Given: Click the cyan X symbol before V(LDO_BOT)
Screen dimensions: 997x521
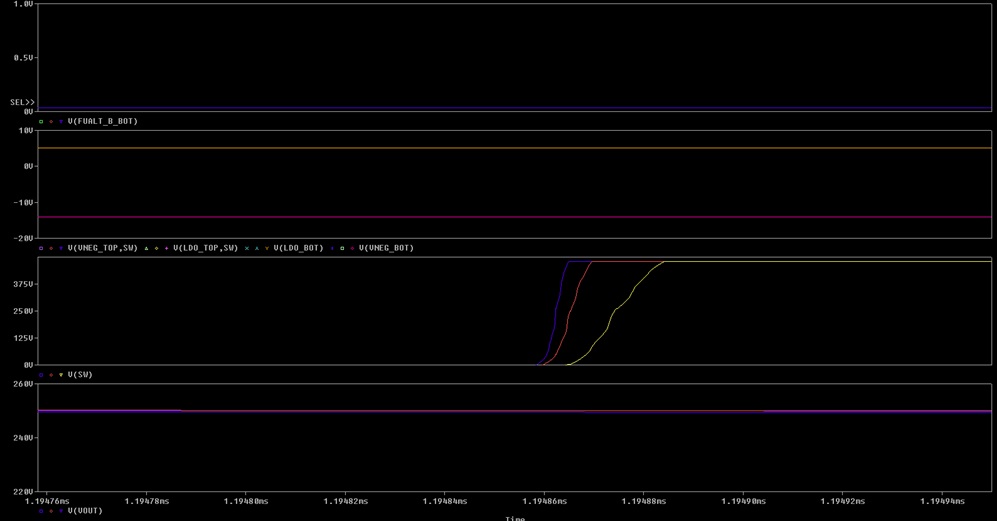Looking at the screenshot, I should 247,248.
